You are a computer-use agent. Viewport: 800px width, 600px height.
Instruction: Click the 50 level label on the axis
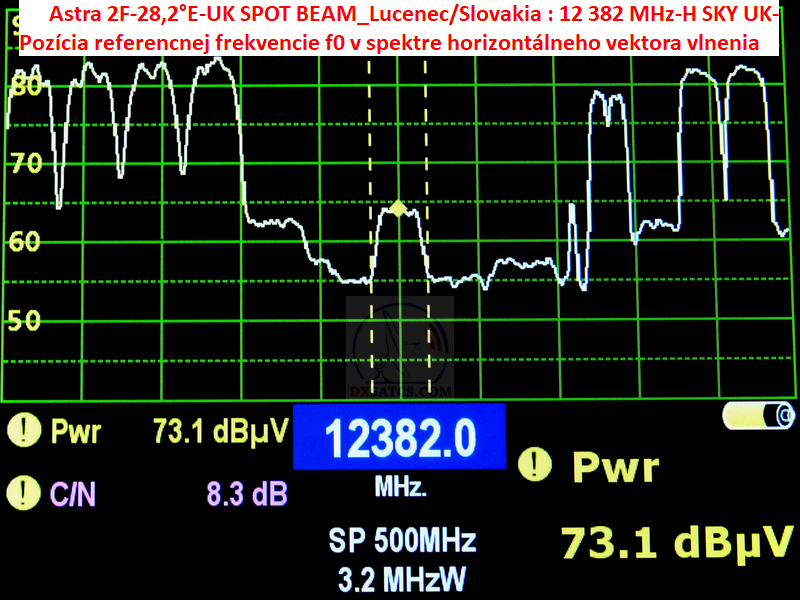pos(24,321)
